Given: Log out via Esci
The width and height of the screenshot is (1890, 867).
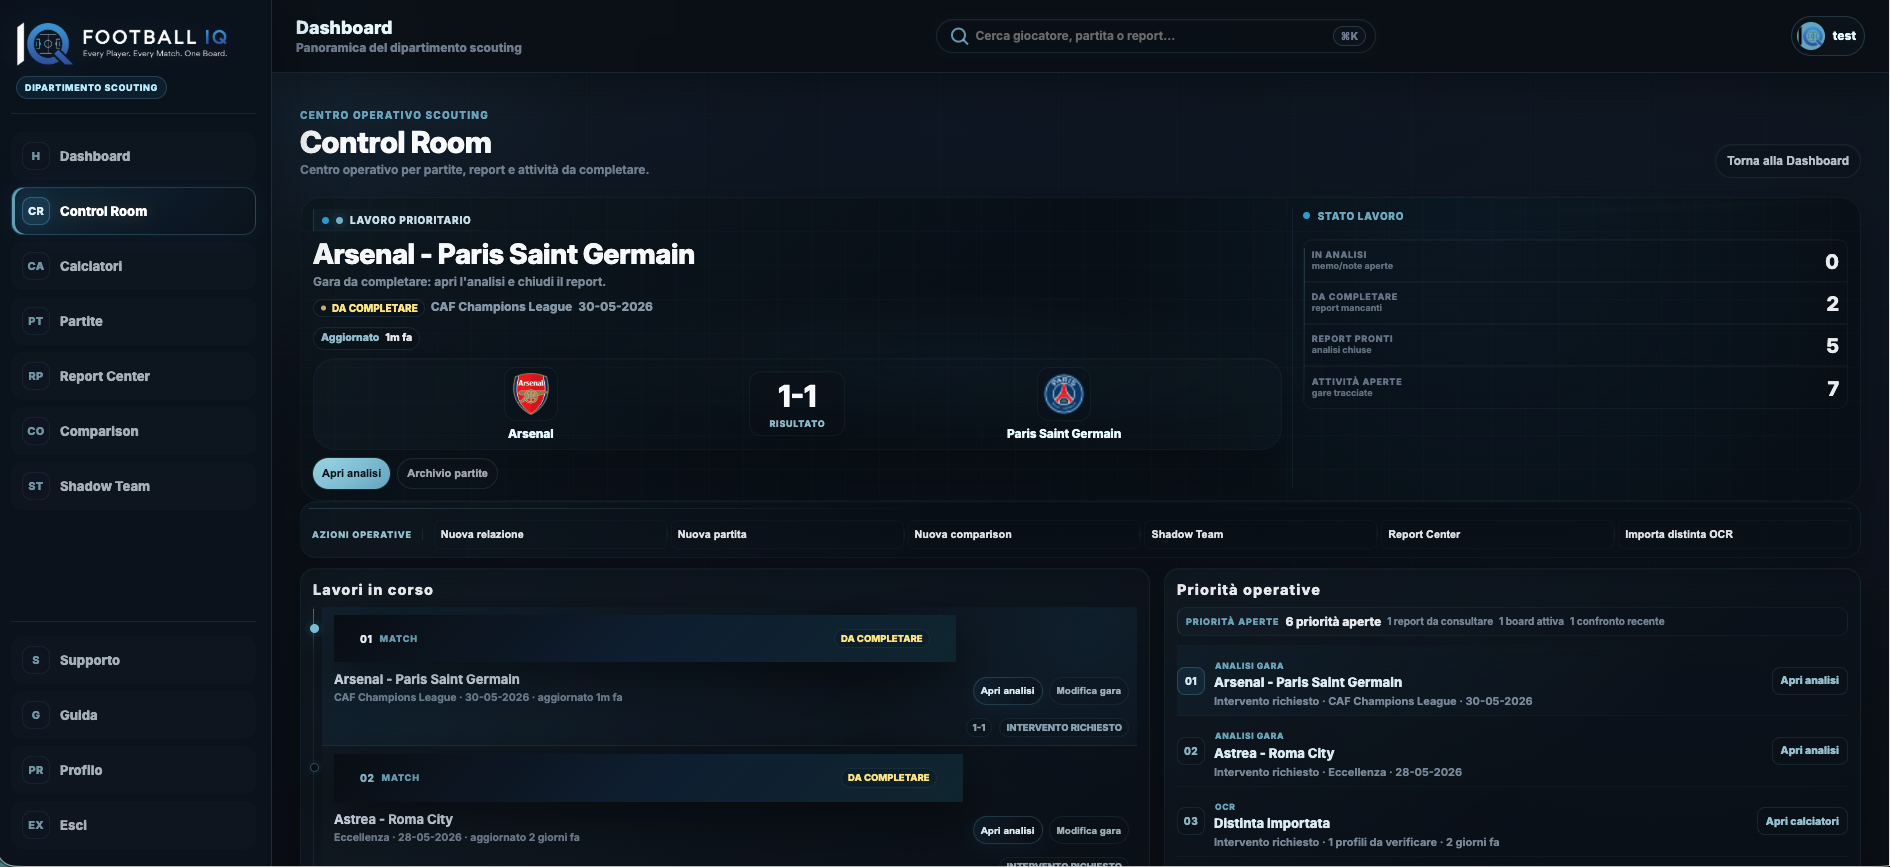Looking at the screenshot, I should (134, 825).
